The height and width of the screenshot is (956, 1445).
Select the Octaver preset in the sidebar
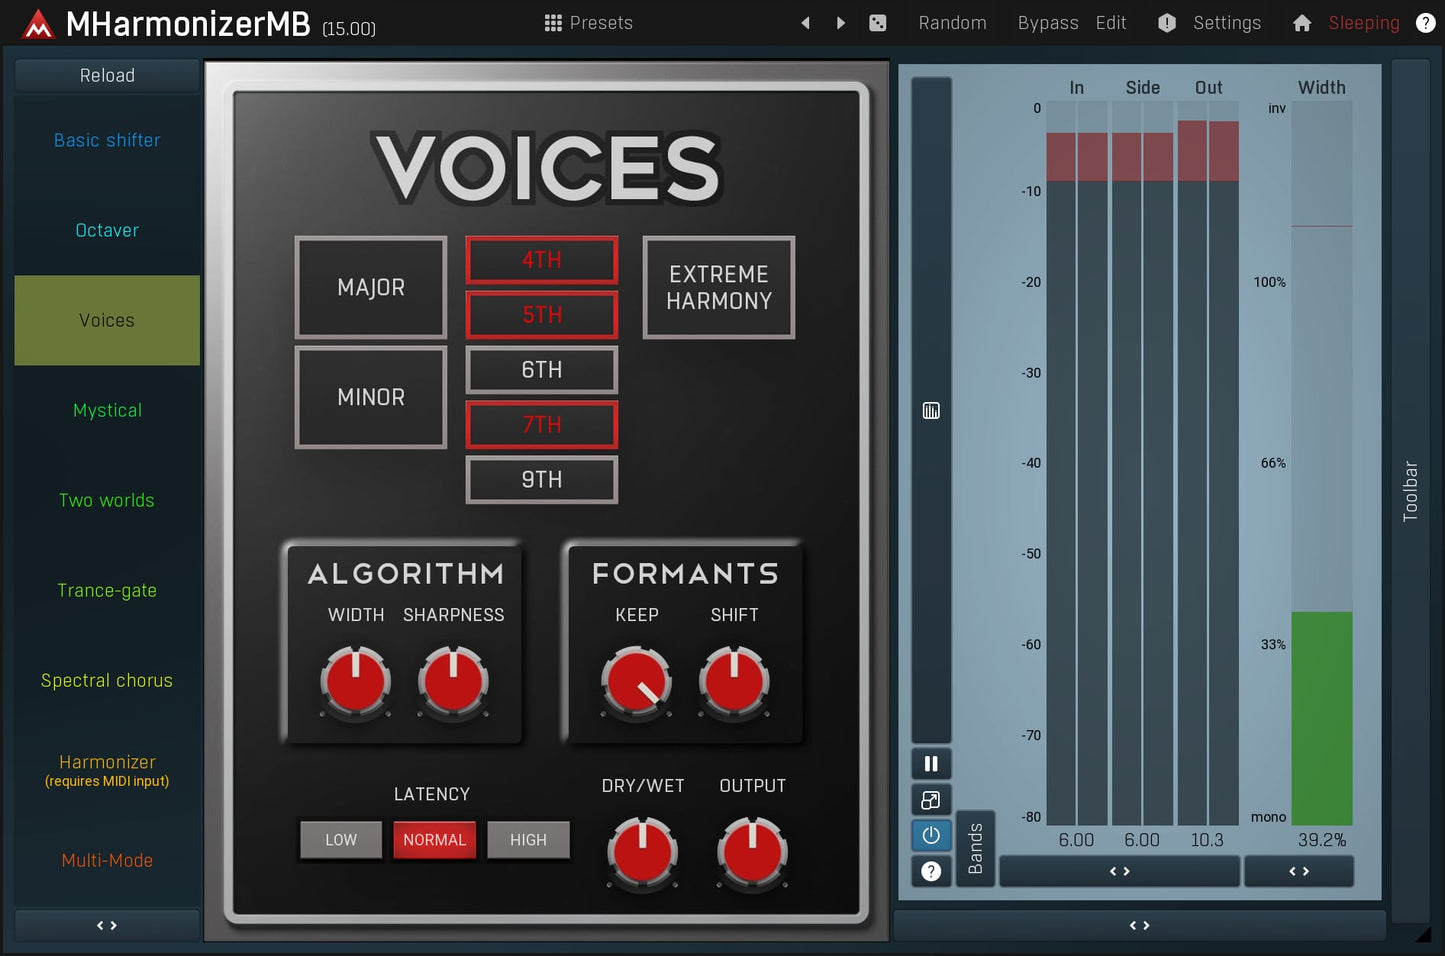click(x=106, y=230)
